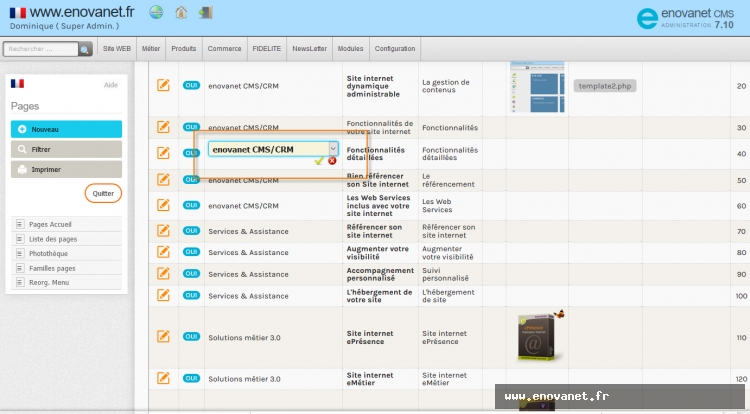Click the French flag beside www.enovanet.fr

click(x=18, y=12)
